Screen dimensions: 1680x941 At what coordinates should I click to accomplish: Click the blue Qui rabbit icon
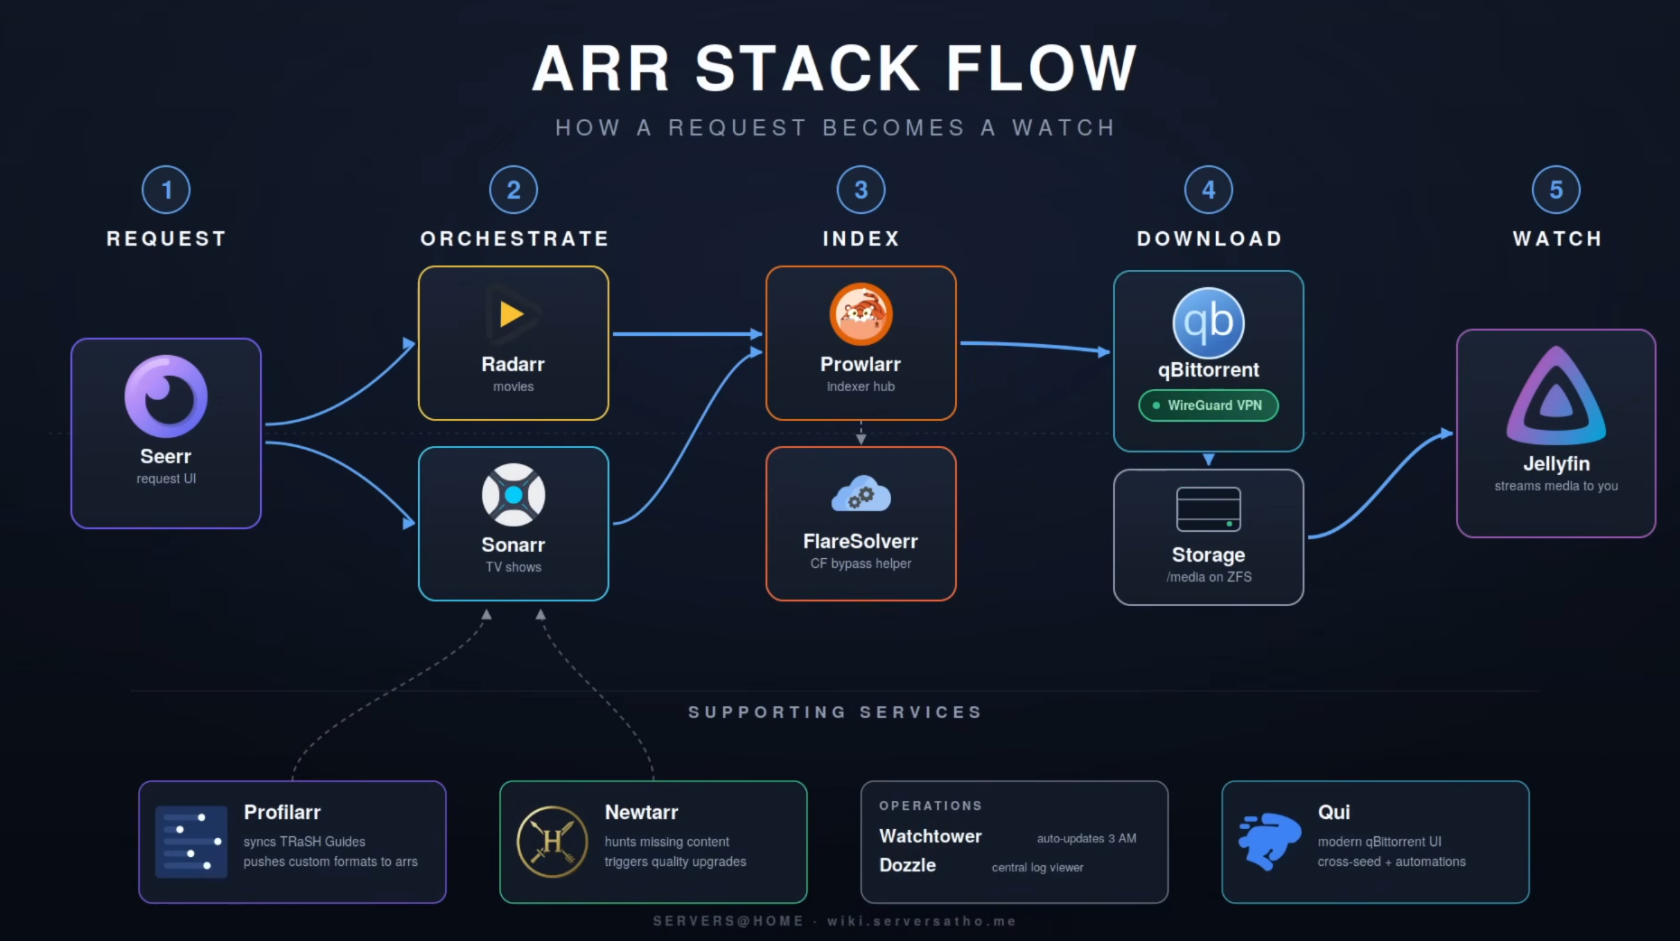click(x=1269, y=841)
